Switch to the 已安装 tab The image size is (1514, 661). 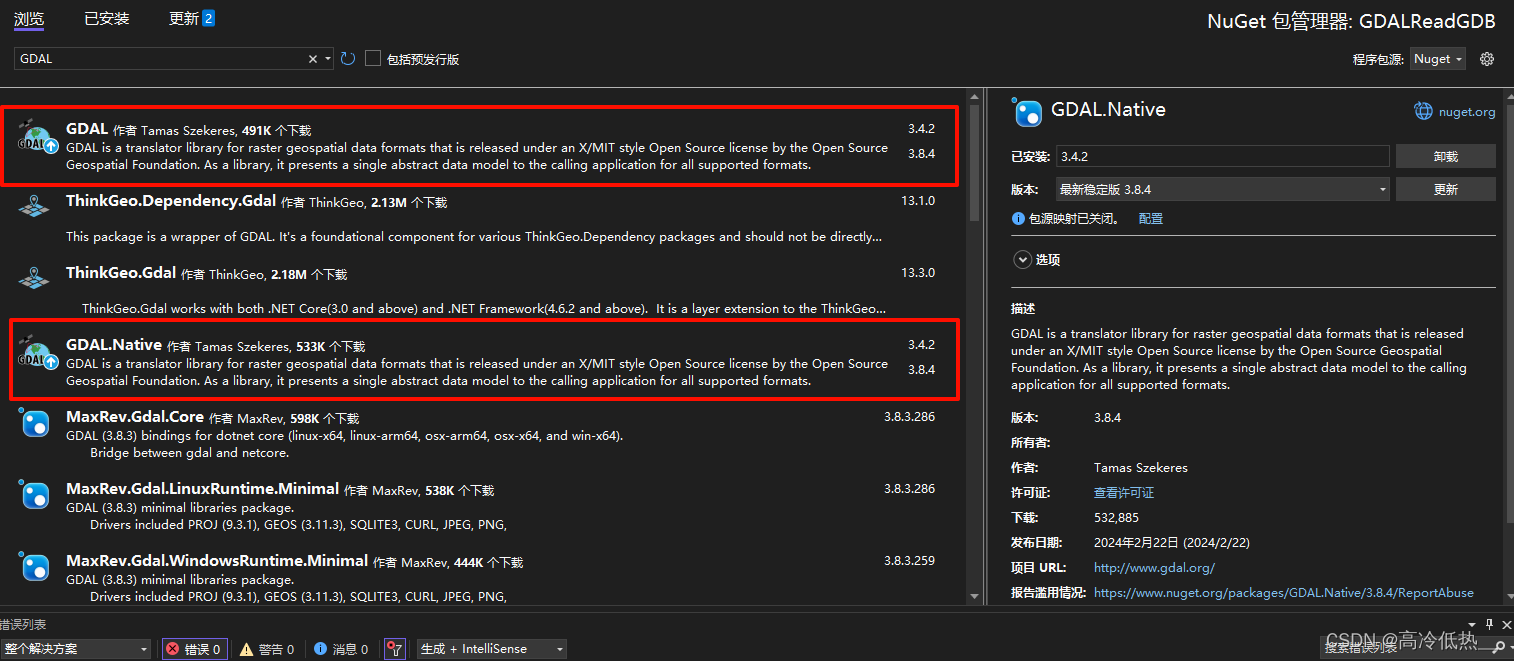pos(106,17)
